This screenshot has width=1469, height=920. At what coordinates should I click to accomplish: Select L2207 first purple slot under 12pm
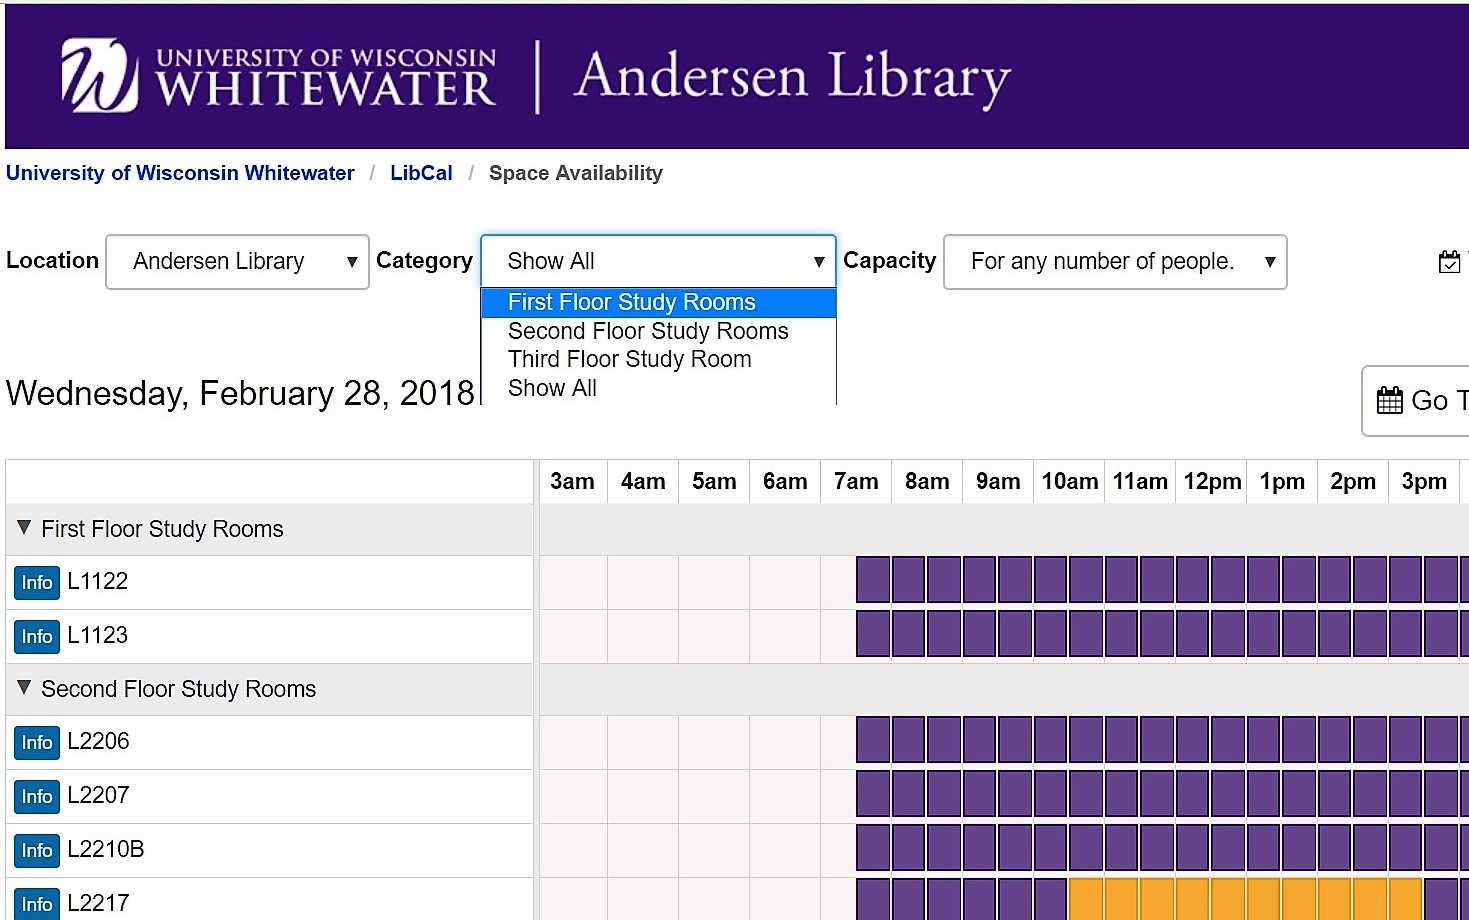click(1193, 794)
